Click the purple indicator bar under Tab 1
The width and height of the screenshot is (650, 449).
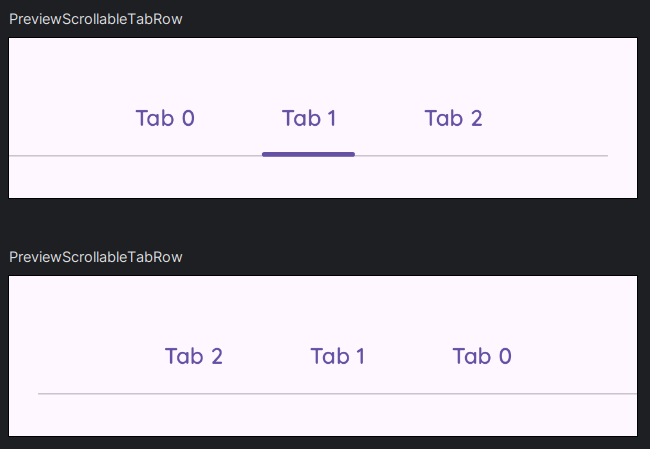308,154
